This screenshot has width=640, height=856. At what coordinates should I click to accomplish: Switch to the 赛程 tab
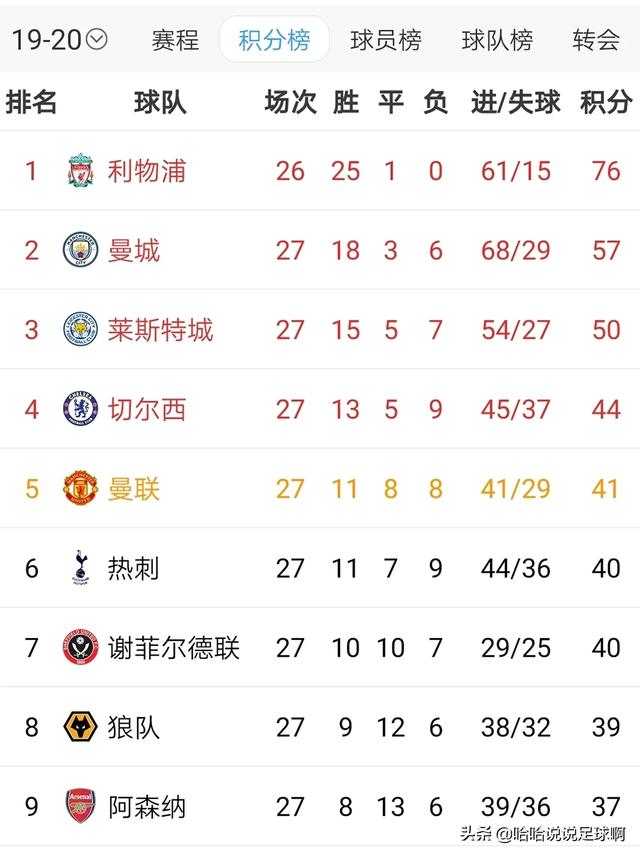(175, 41)
